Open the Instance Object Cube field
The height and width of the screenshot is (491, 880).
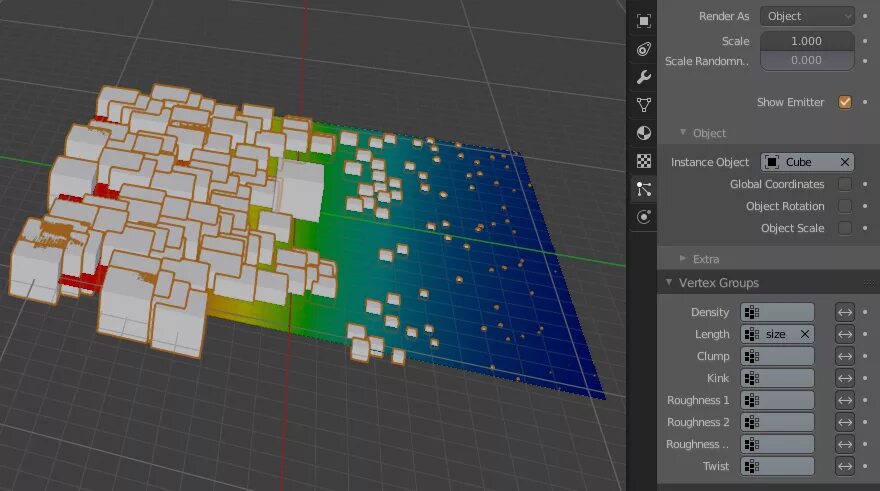[x=807, y=162]
